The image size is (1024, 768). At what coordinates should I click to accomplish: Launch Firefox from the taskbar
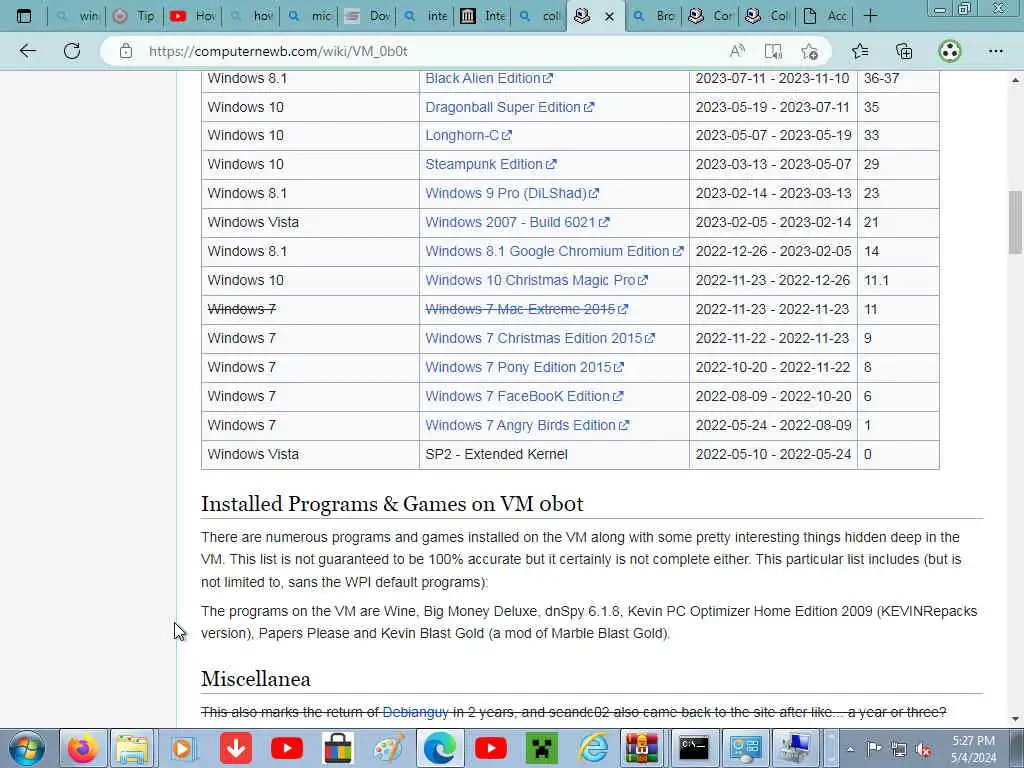(82, 748)
